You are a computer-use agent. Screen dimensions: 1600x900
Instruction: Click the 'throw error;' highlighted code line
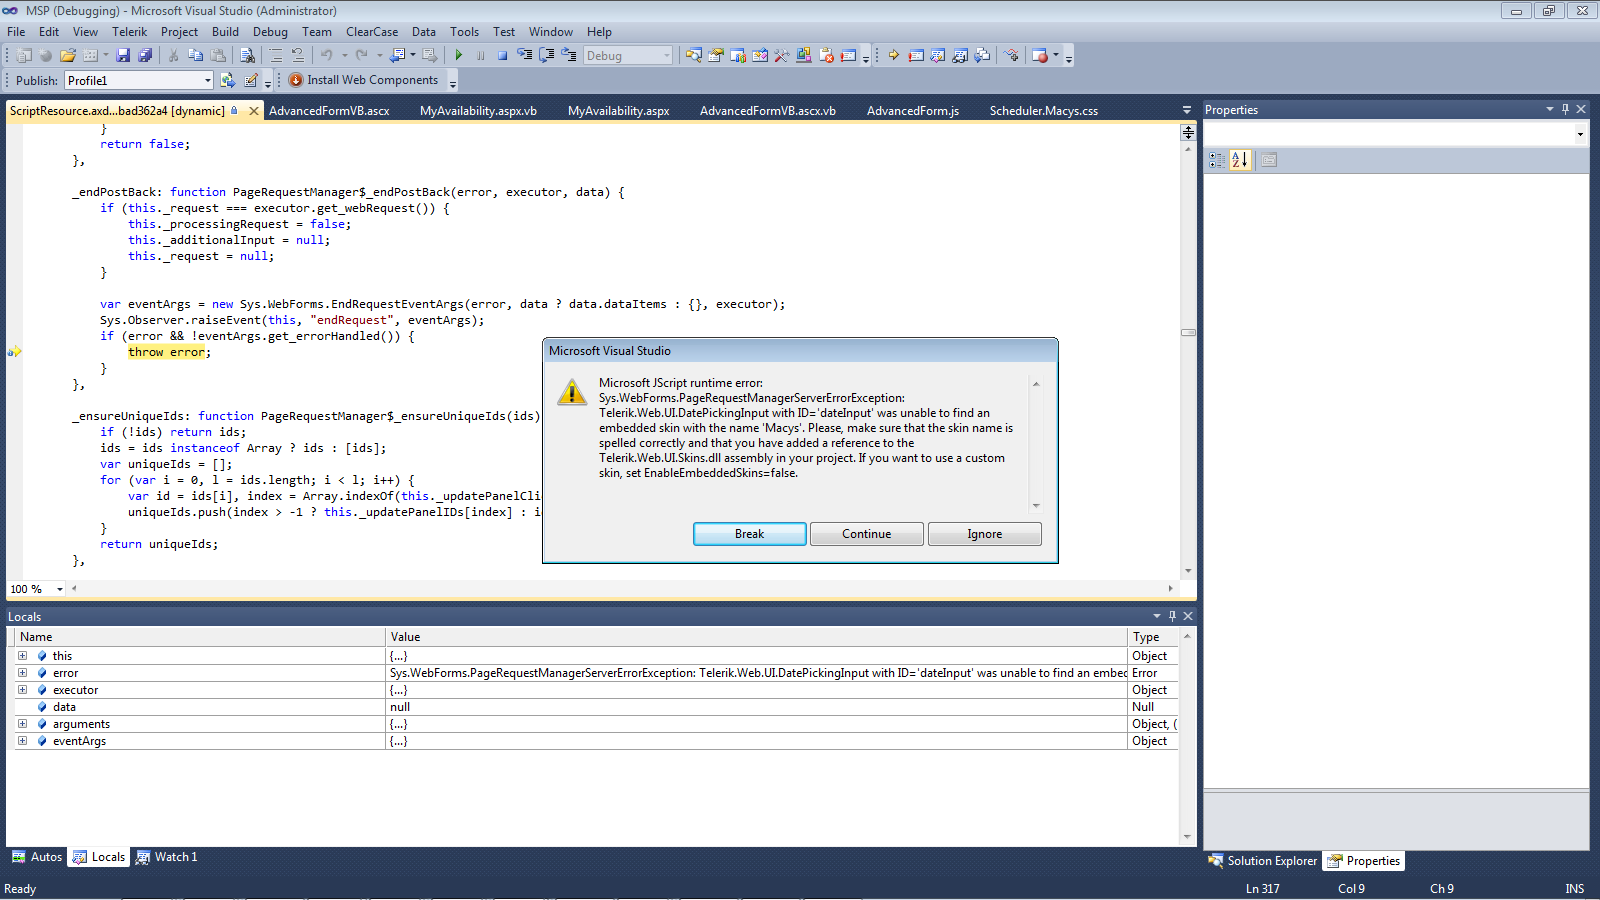[169, 352]
